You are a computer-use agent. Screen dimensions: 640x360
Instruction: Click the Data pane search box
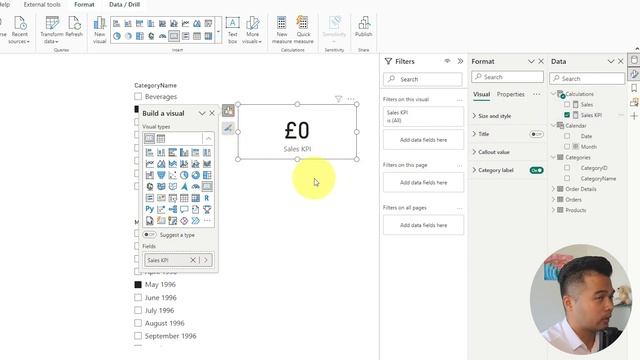(587, 78)
